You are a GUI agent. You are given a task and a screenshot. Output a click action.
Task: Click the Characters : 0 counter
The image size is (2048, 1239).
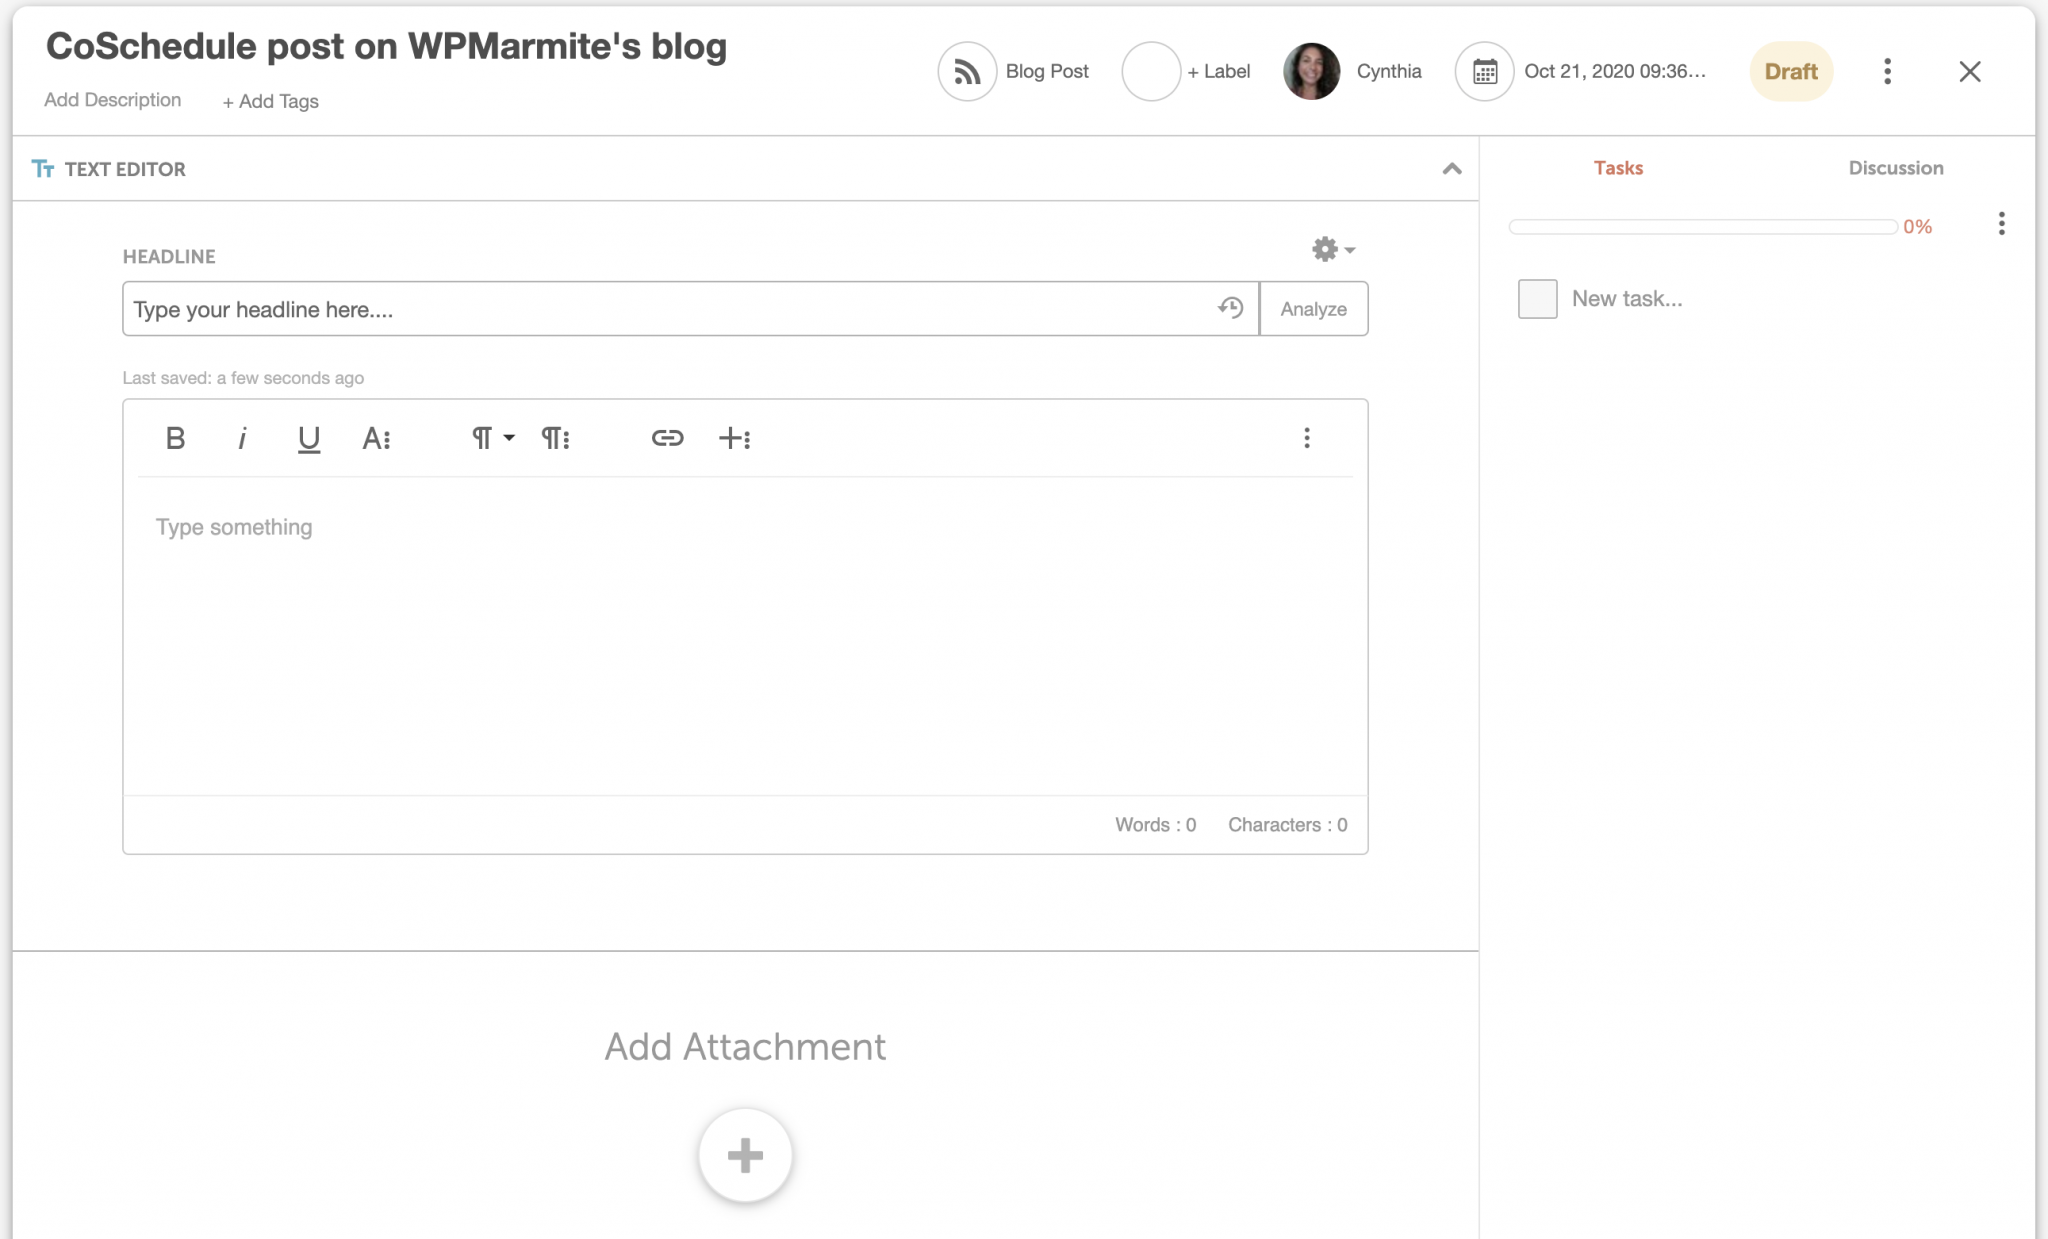pyautogui.click(x=1287, y=825)
